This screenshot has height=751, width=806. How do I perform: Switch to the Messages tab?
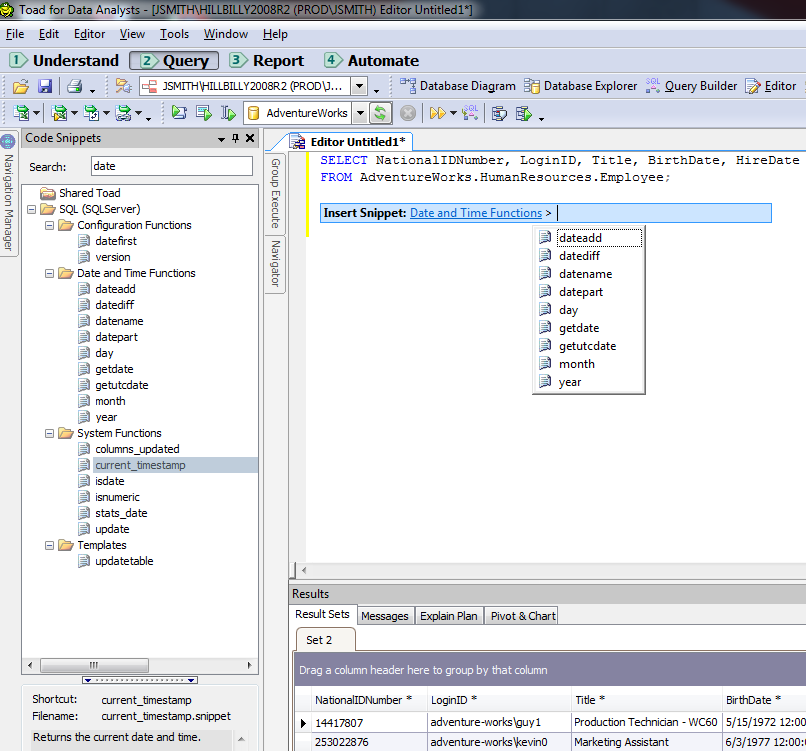tap(384, 616)
